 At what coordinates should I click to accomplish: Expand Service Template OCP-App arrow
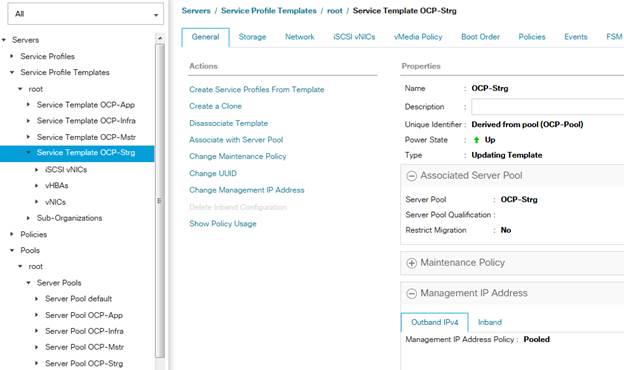click(28, 105)
